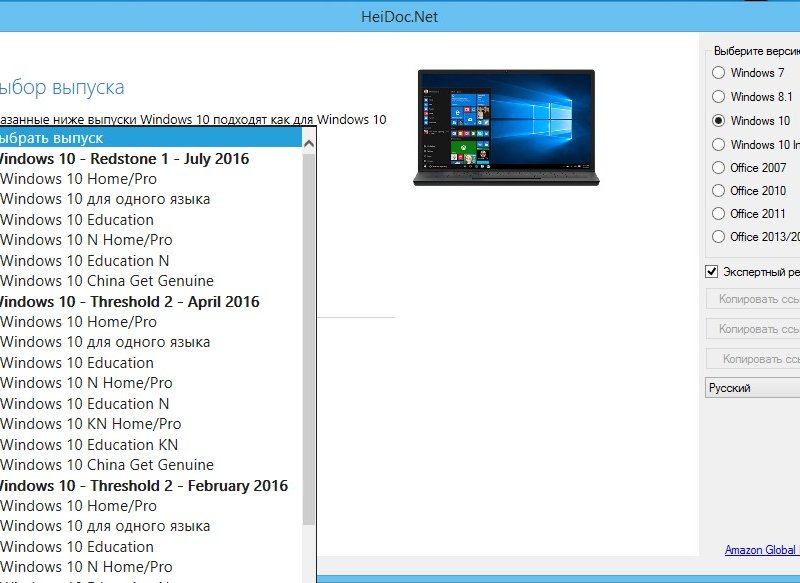The height and width of the screenshot is (583, 800).
Task: Choose Office 2010 from the version list
Action: 718,191
